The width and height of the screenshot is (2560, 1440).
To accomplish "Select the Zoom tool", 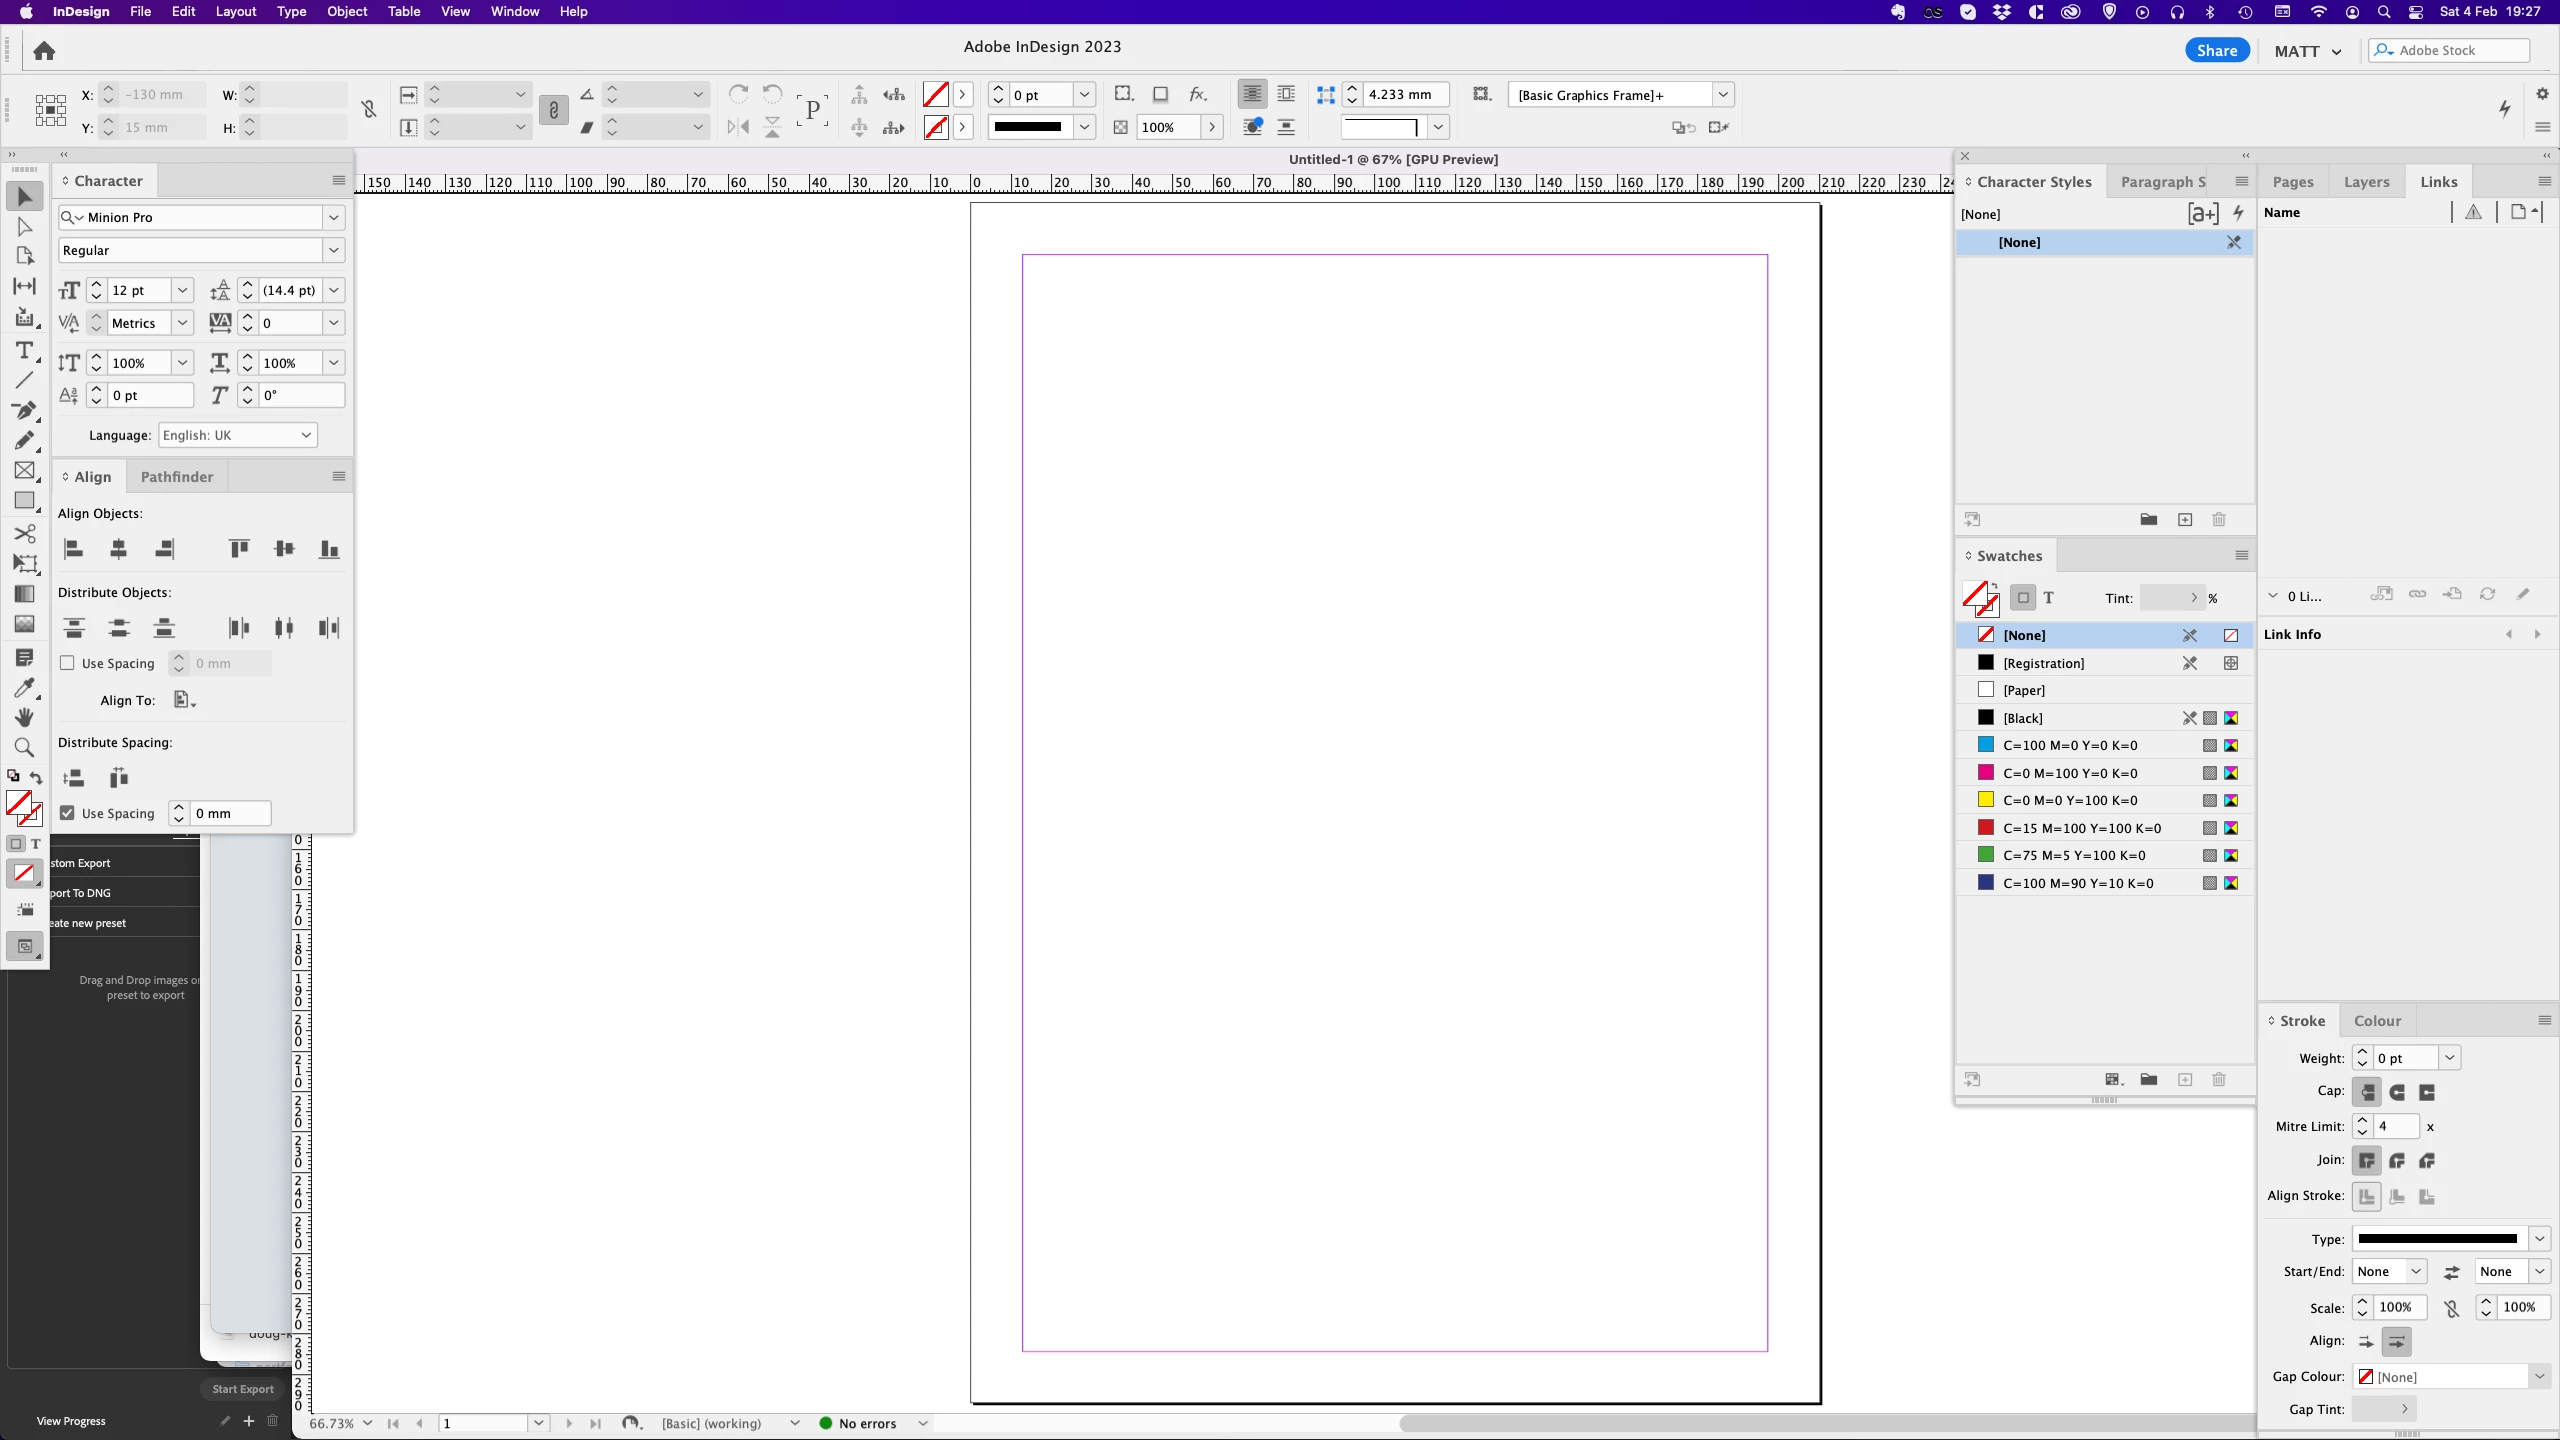I will pyautogui.click(x=24, y=747).
